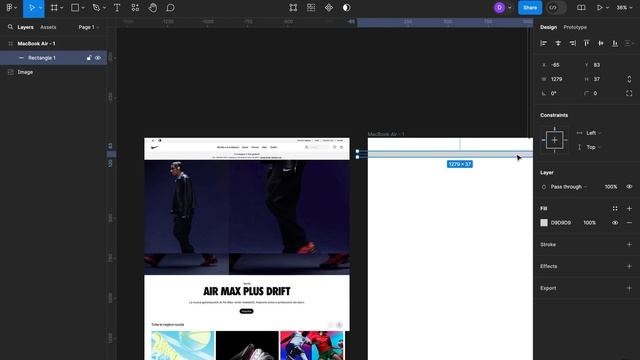Remove the D9D9D9 fill with minus
Viewport: 640px width, 360px height.
629,223
